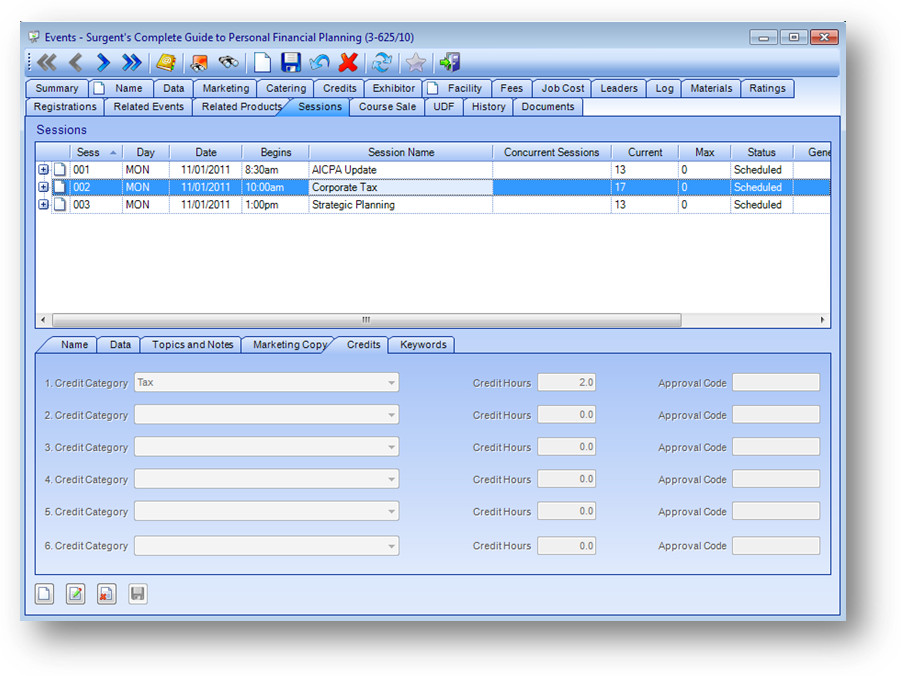Viewport: 901px width, 676px height.
Task: Click the save session disk icon at bottom
Action: point(137,594)
